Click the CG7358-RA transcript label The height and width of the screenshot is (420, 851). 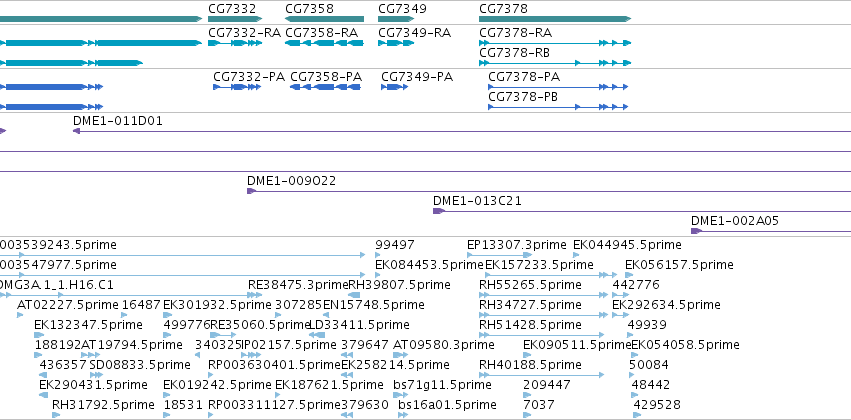321,33
